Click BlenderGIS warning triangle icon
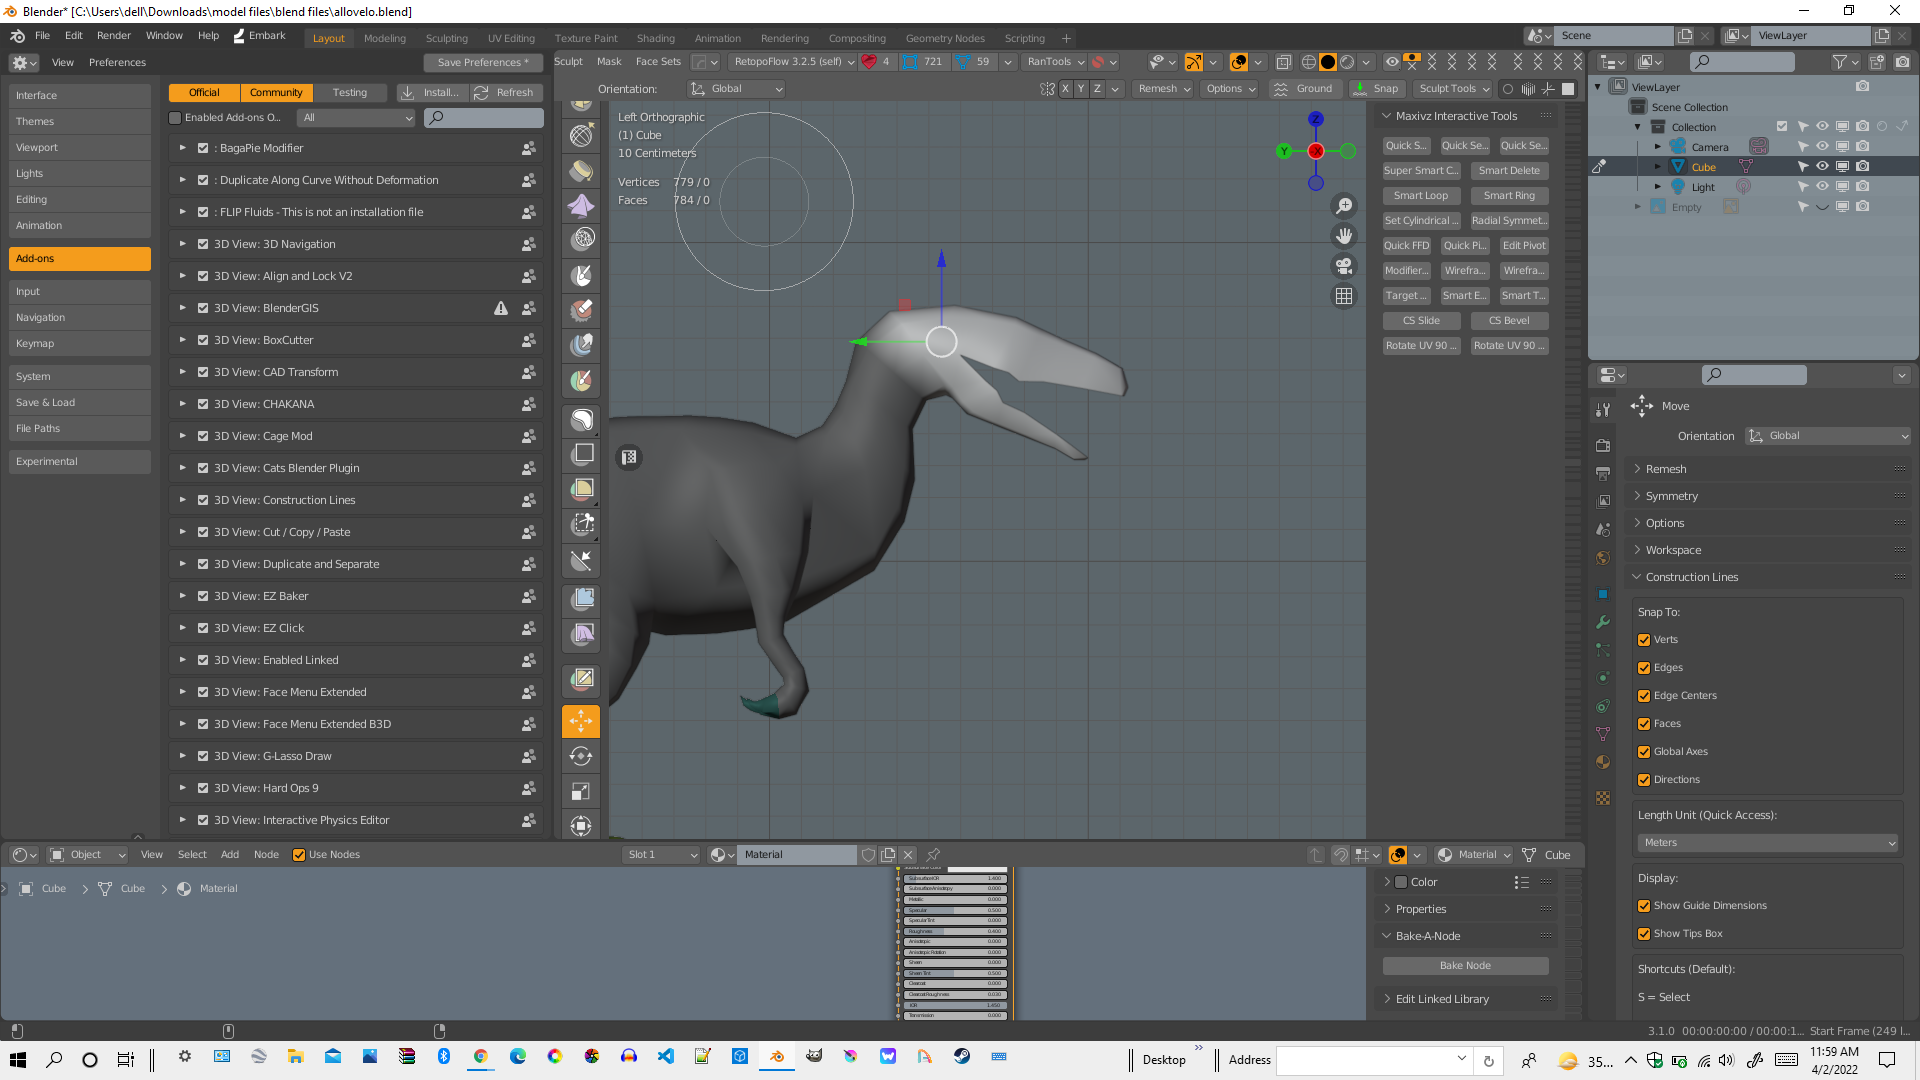Image resolution: width=1920 pixels, height=1080 pixels. click(x=501, y=308)
